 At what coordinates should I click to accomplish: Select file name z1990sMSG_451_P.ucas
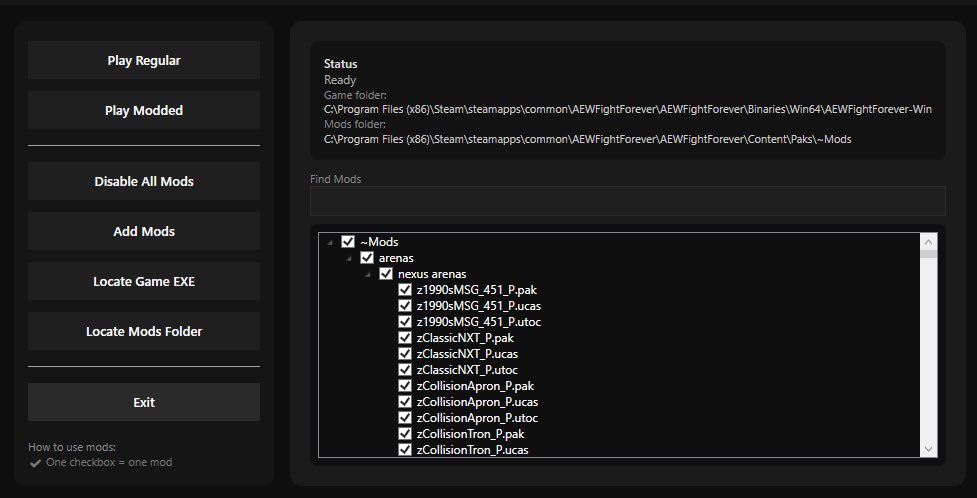tap(479, 306)
